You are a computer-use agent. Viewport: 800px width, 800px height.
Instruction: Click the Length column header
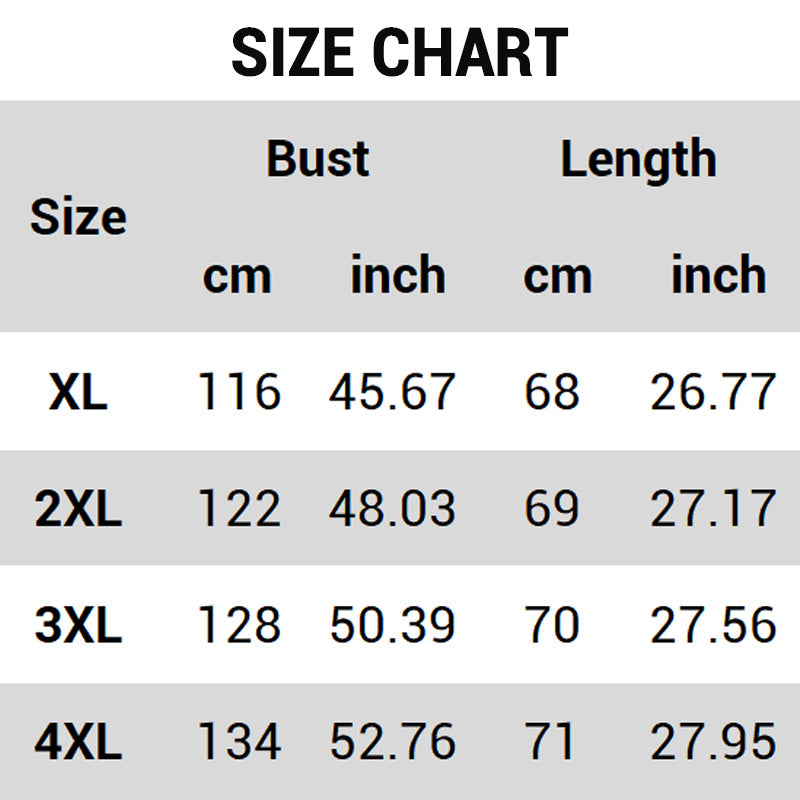[637, 159]
